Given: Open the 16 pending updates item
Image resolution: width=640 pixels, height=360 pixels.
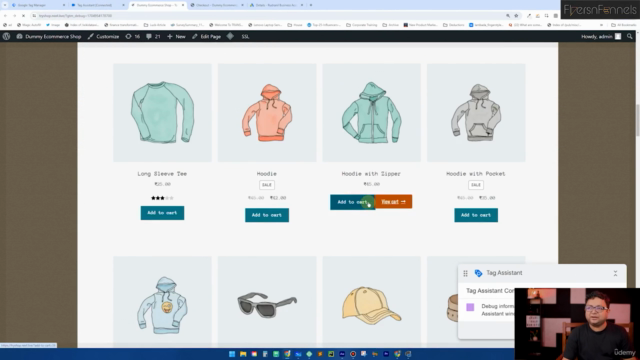Looking at the screenshot, I should [x=133, y=36].
